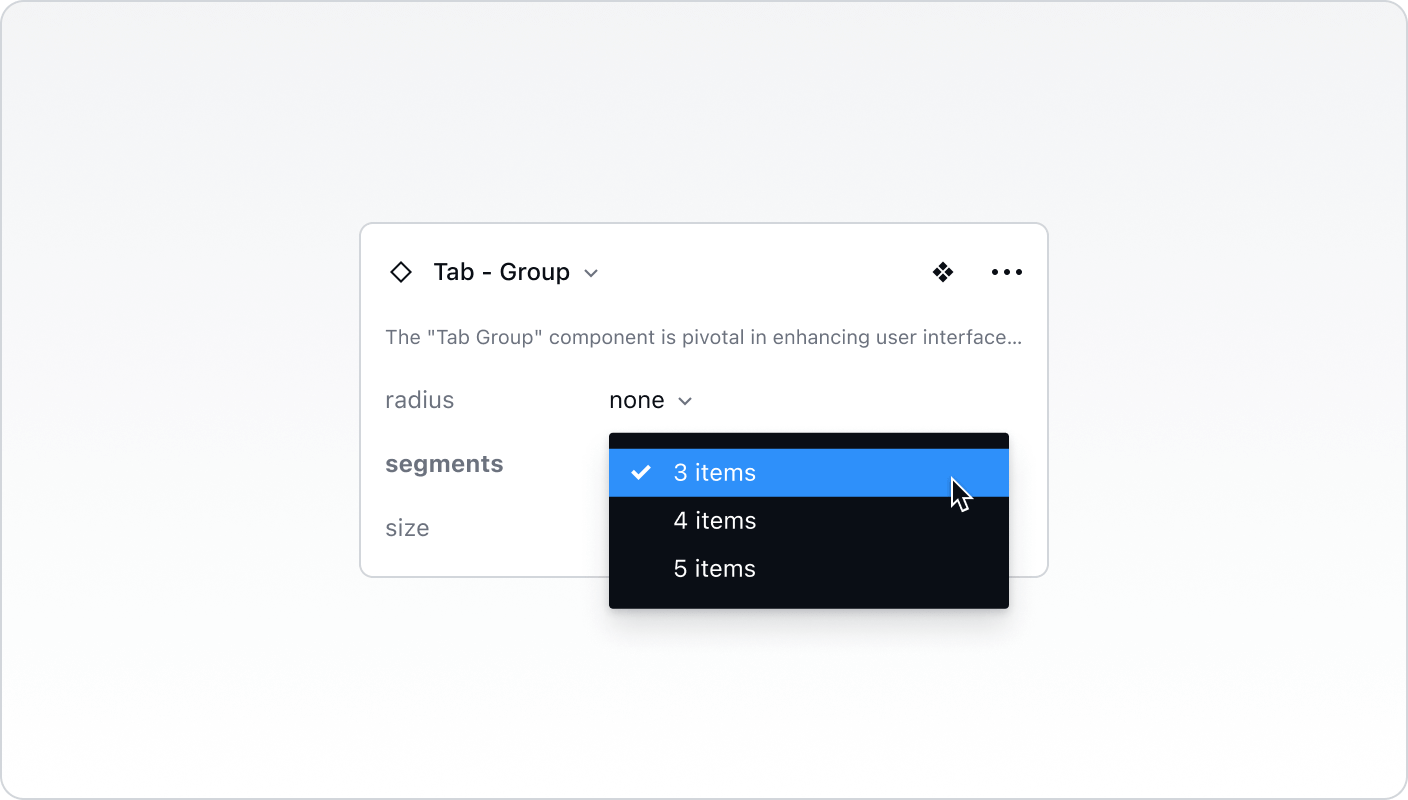The width and height of the screenshot is (1408, 800).
Task: Click the blank top padding of the dropdown menu
Action: tap(808, 440)
